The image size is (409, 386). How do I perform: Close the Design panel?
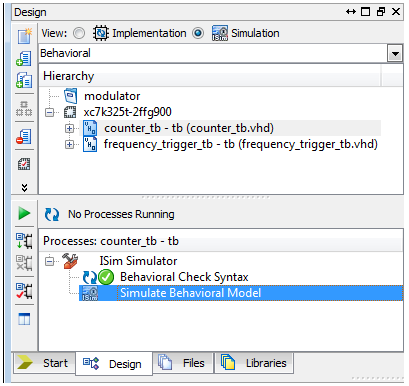[396, 12]
